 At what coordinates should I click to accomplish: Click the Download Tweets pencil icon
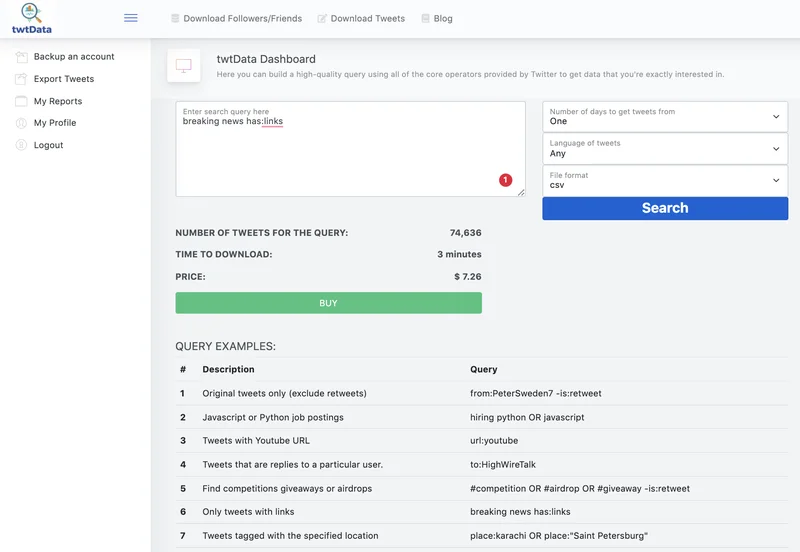[322, 18]
